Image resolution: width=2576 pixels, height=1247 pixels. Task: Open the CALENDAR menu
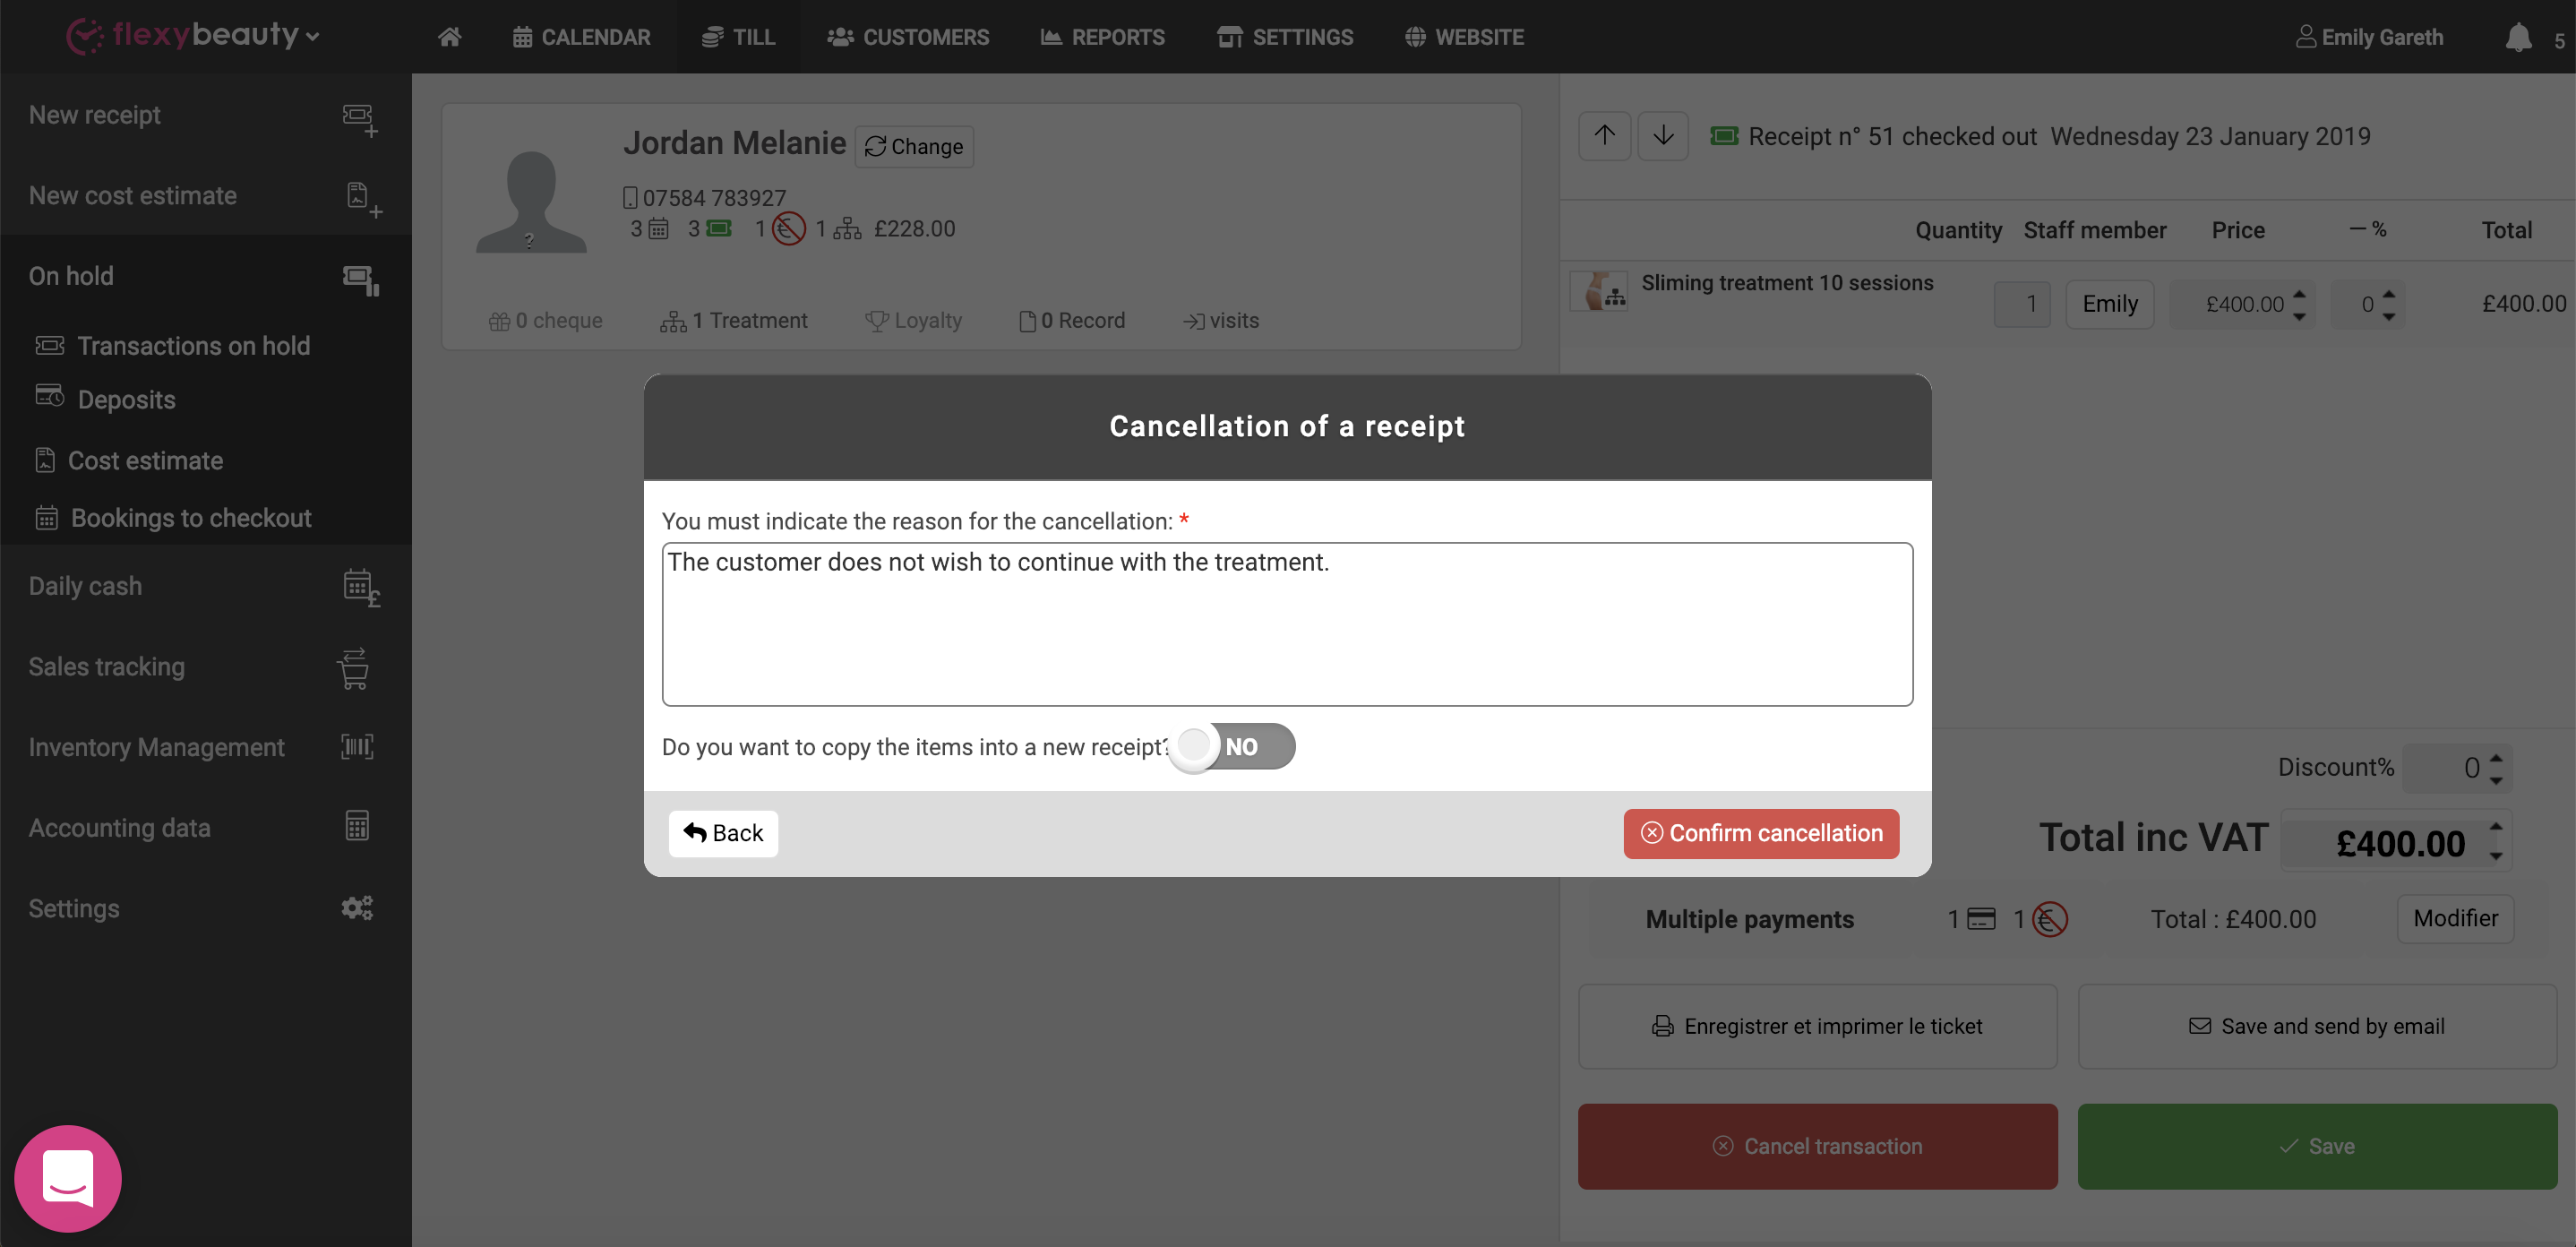click(581, 37)
